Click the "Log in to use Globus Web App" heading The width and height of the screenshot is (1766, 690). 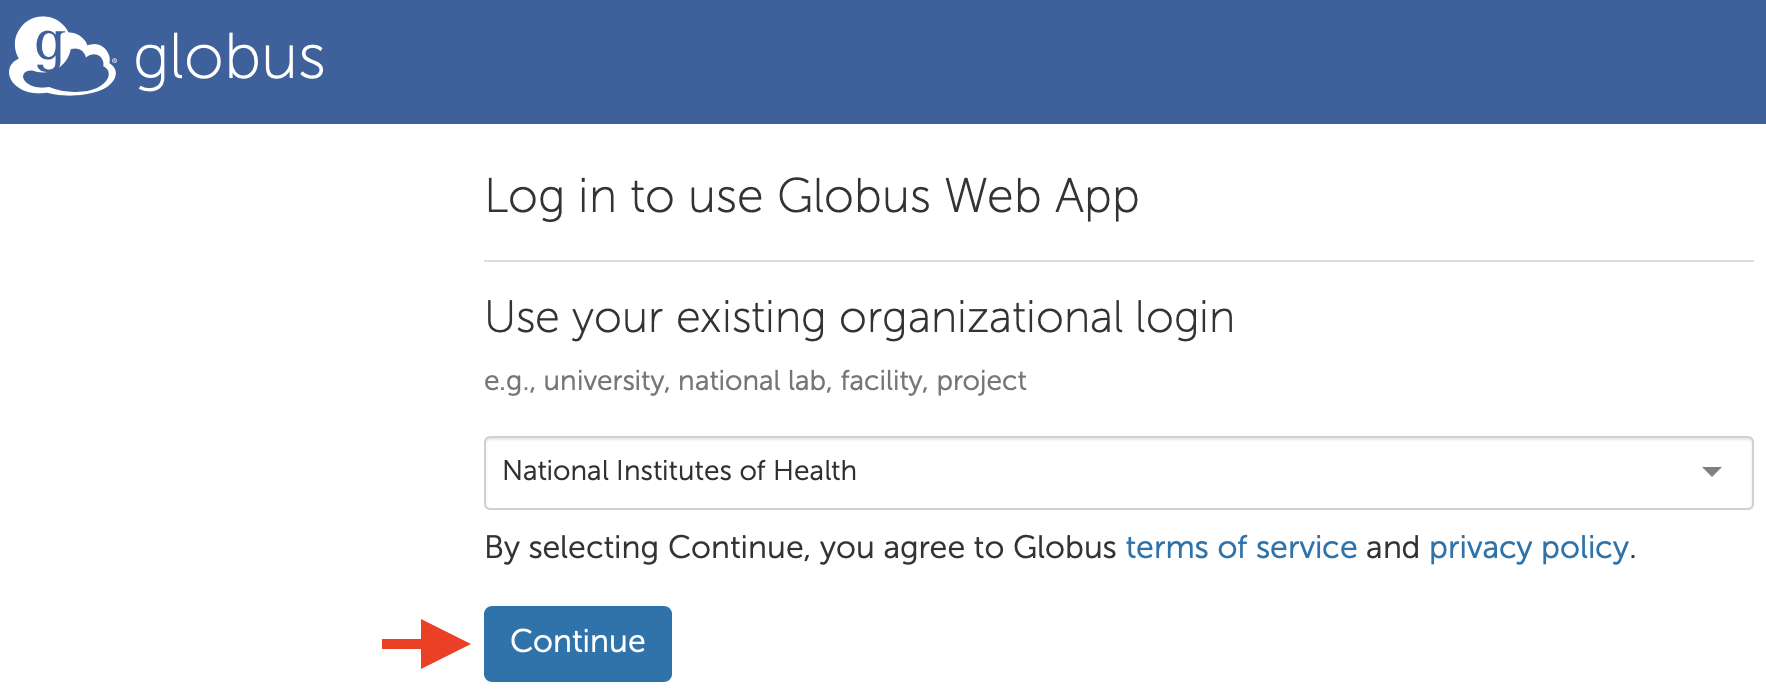pos(811,196)
